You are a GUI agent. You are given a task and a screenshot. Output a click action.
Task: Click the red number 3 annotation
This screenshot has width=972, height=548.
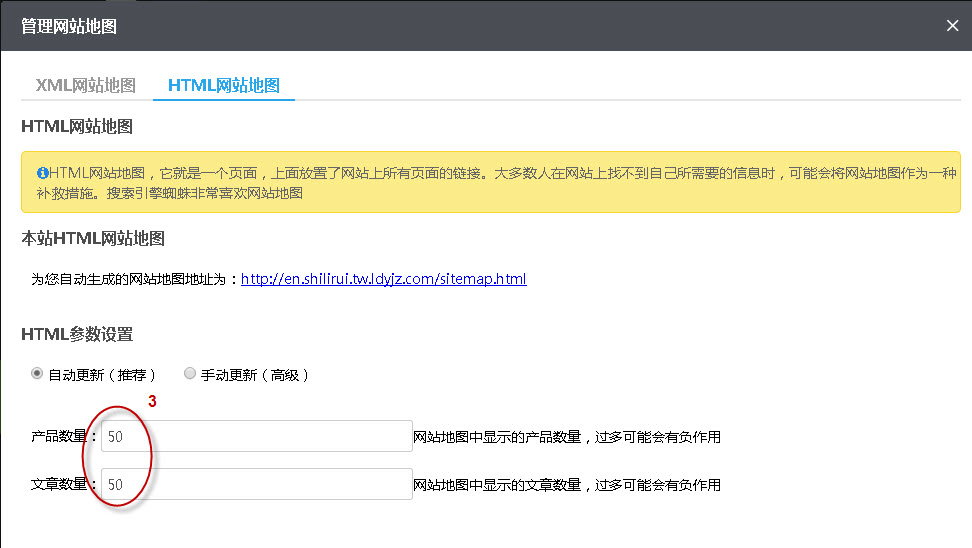pos(153,402)
